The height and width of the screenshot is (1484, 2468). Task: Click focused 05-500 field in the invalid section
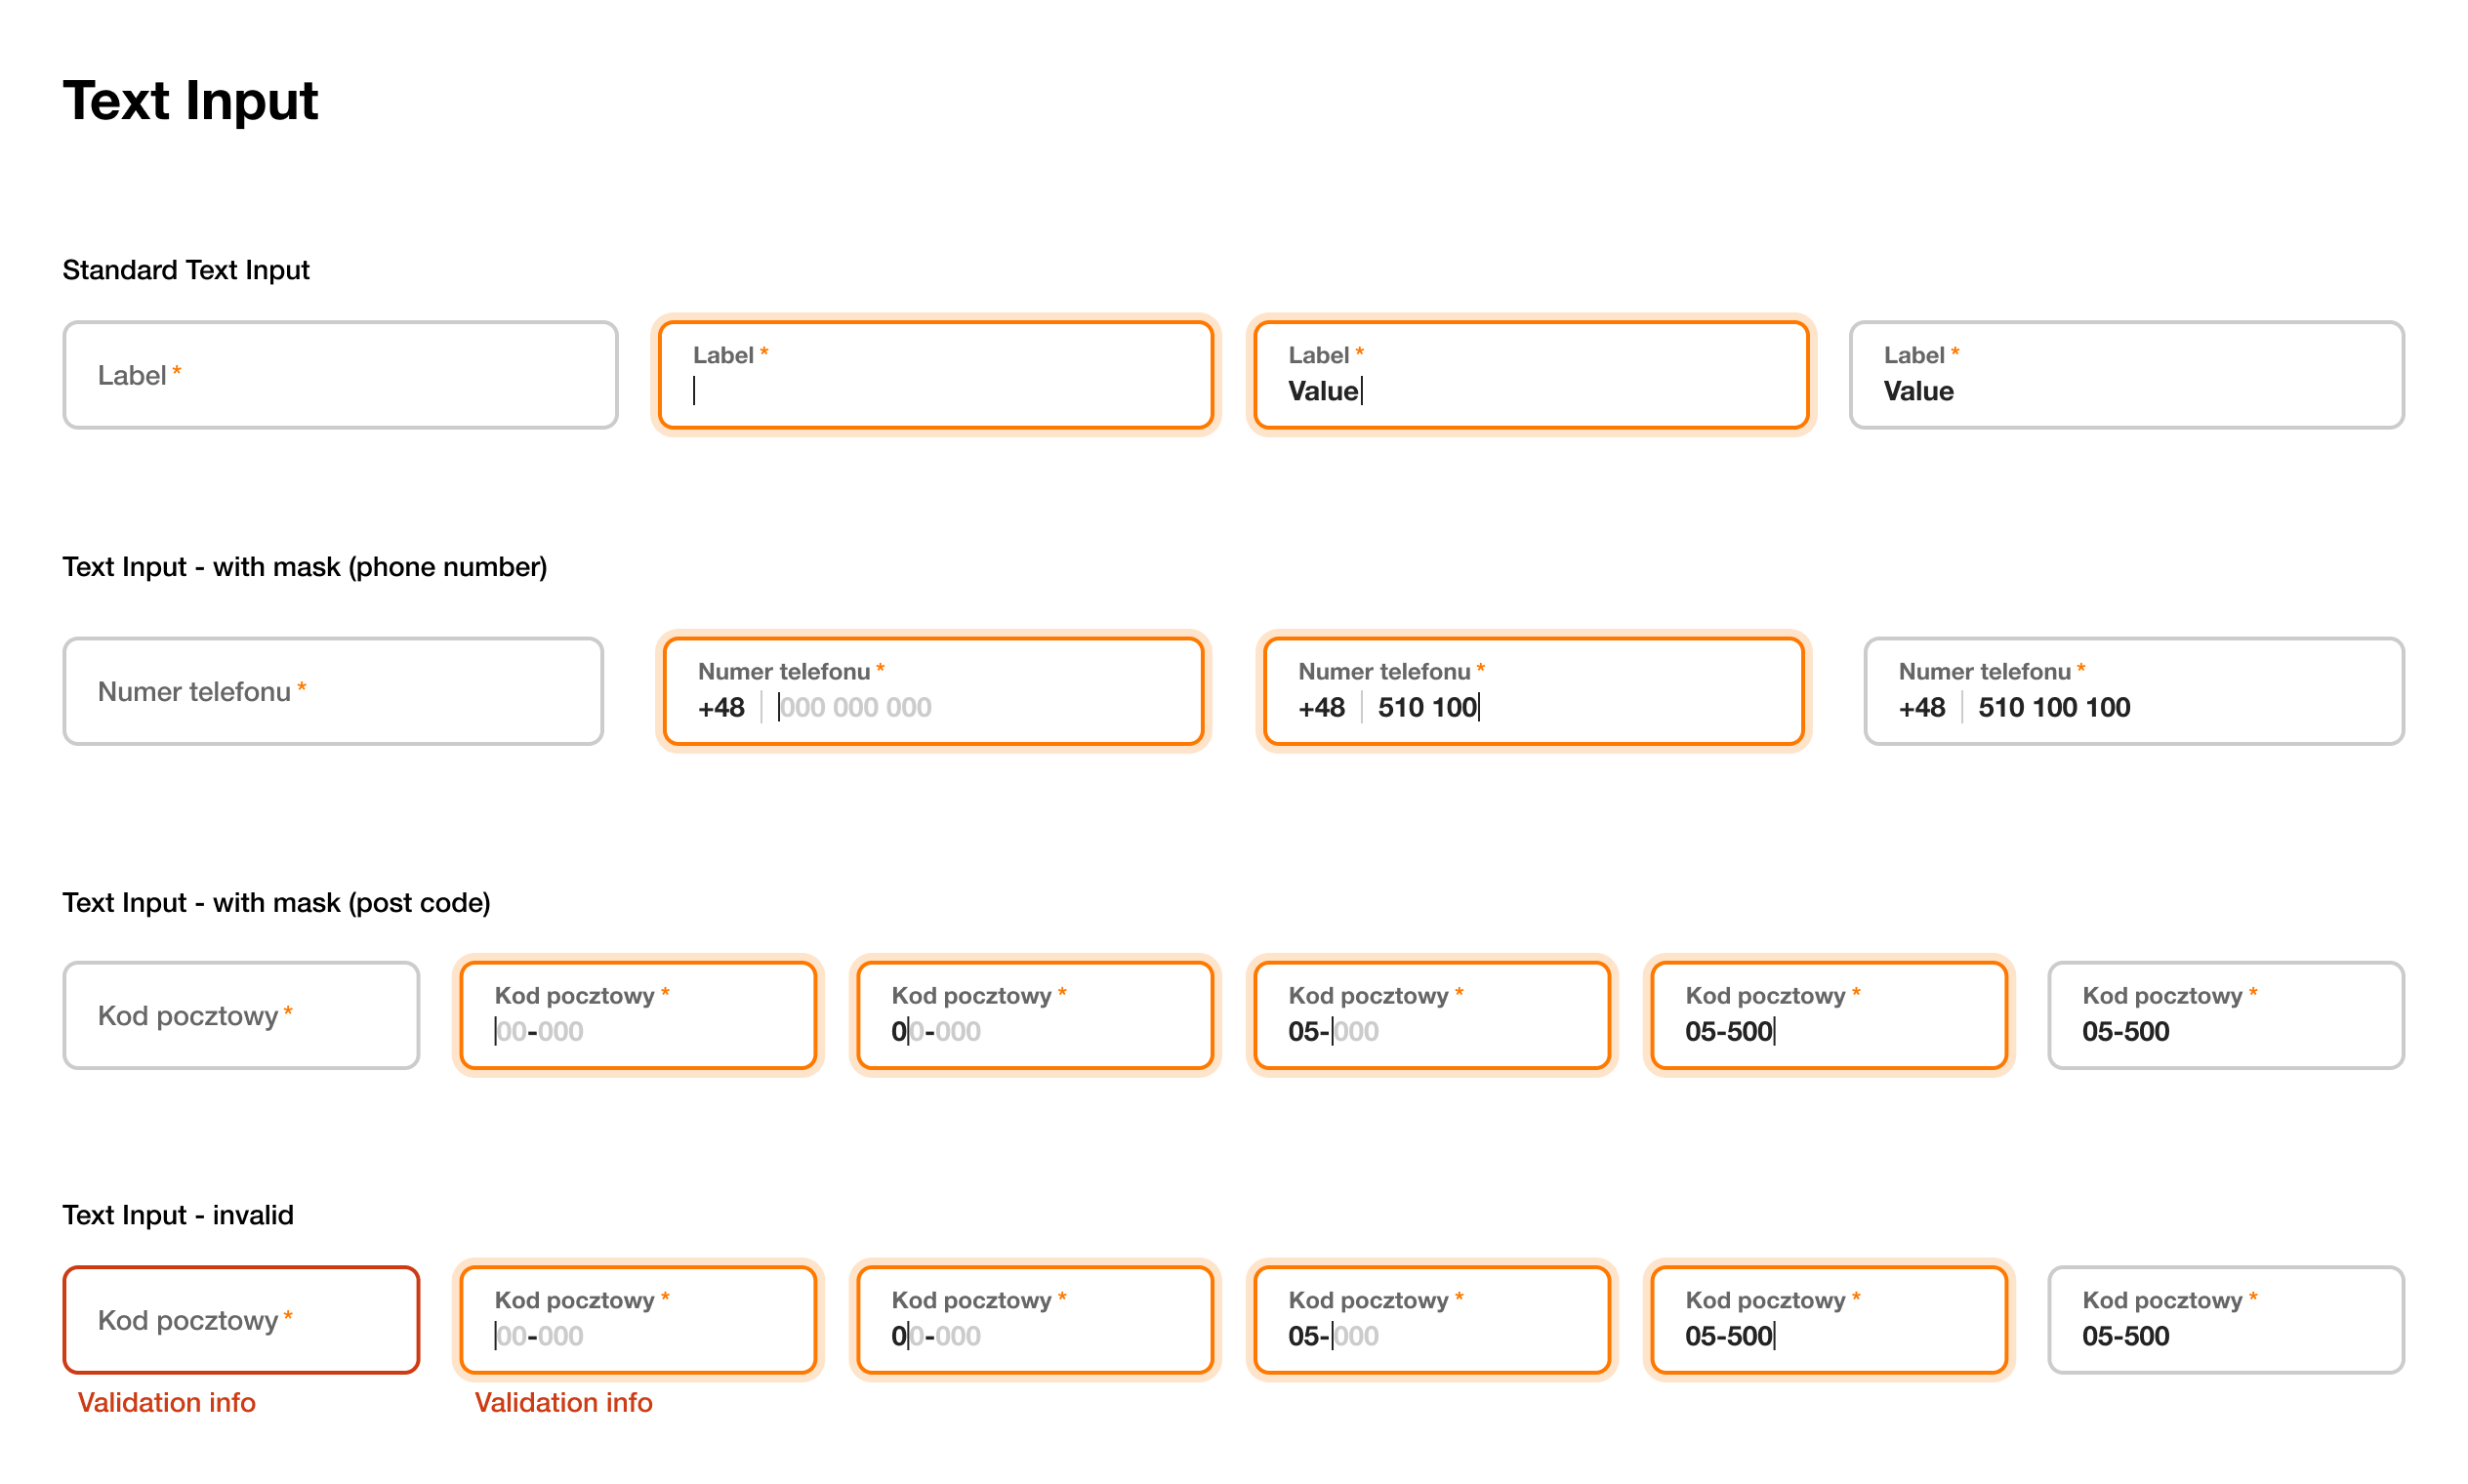1828,1320
